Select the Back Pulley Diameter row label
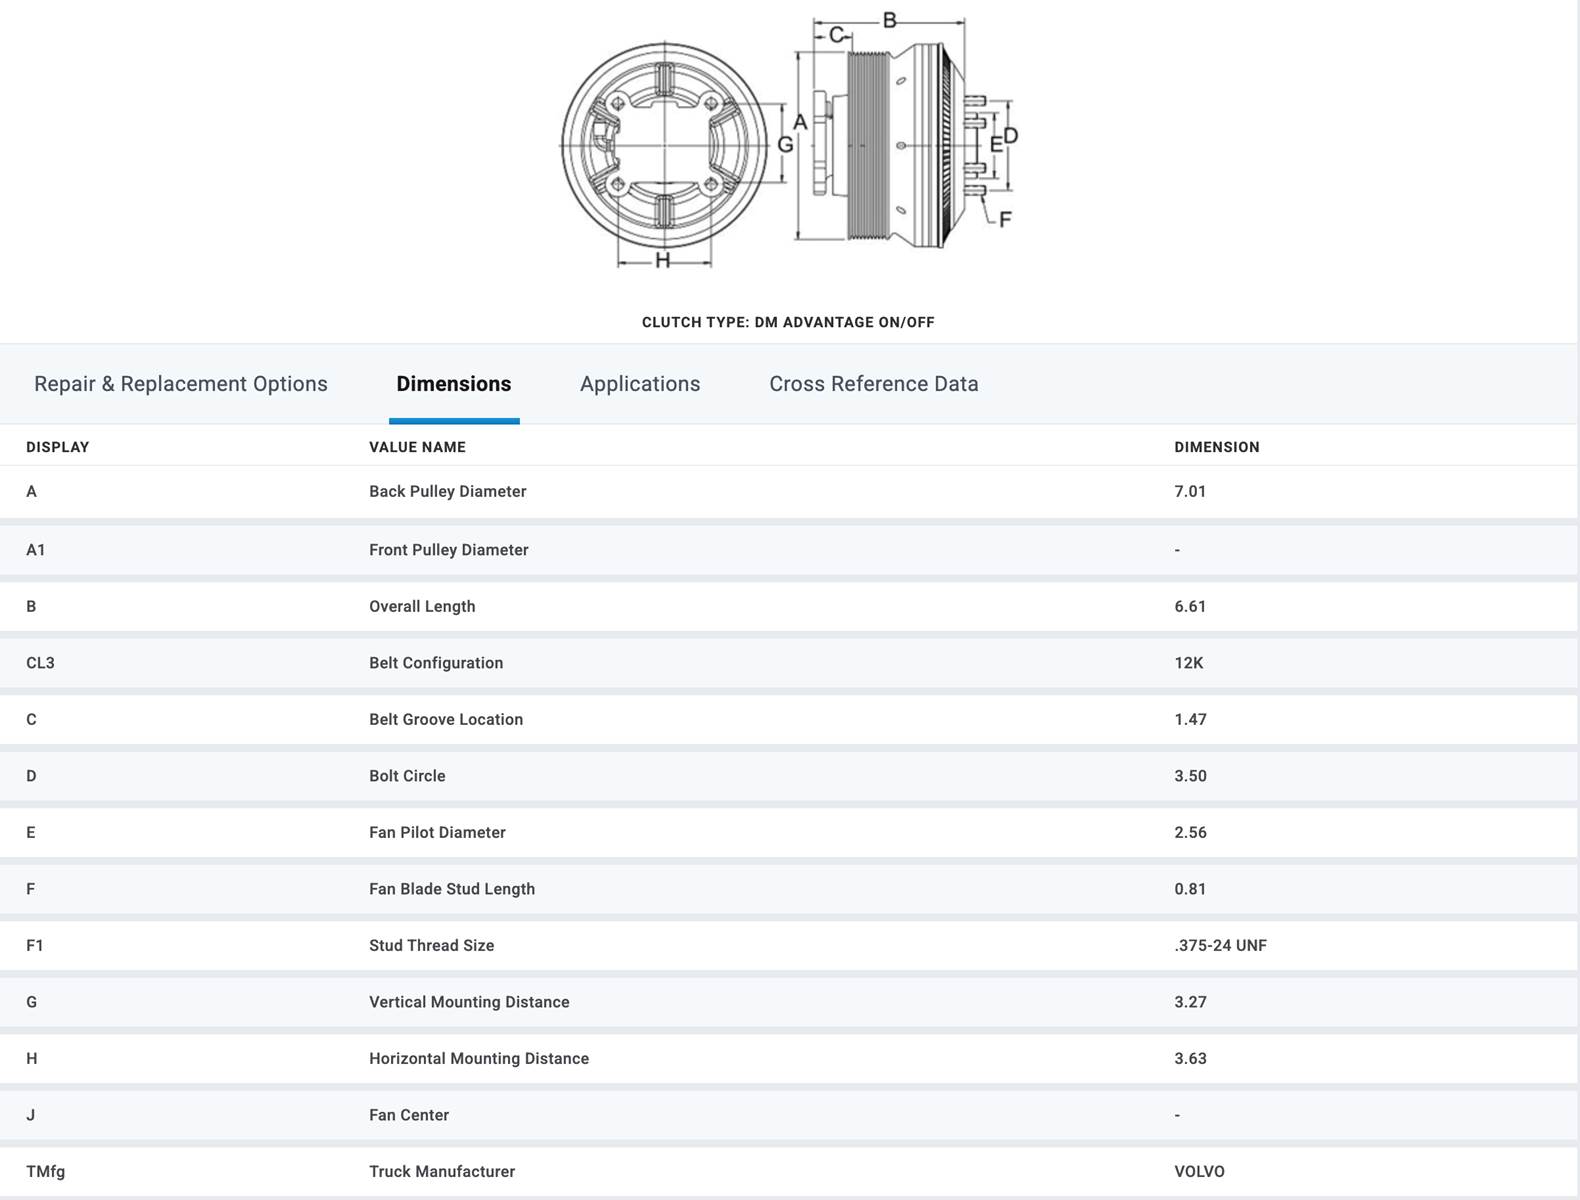This screenshot has height=1200, width=1580. [447, 491]
